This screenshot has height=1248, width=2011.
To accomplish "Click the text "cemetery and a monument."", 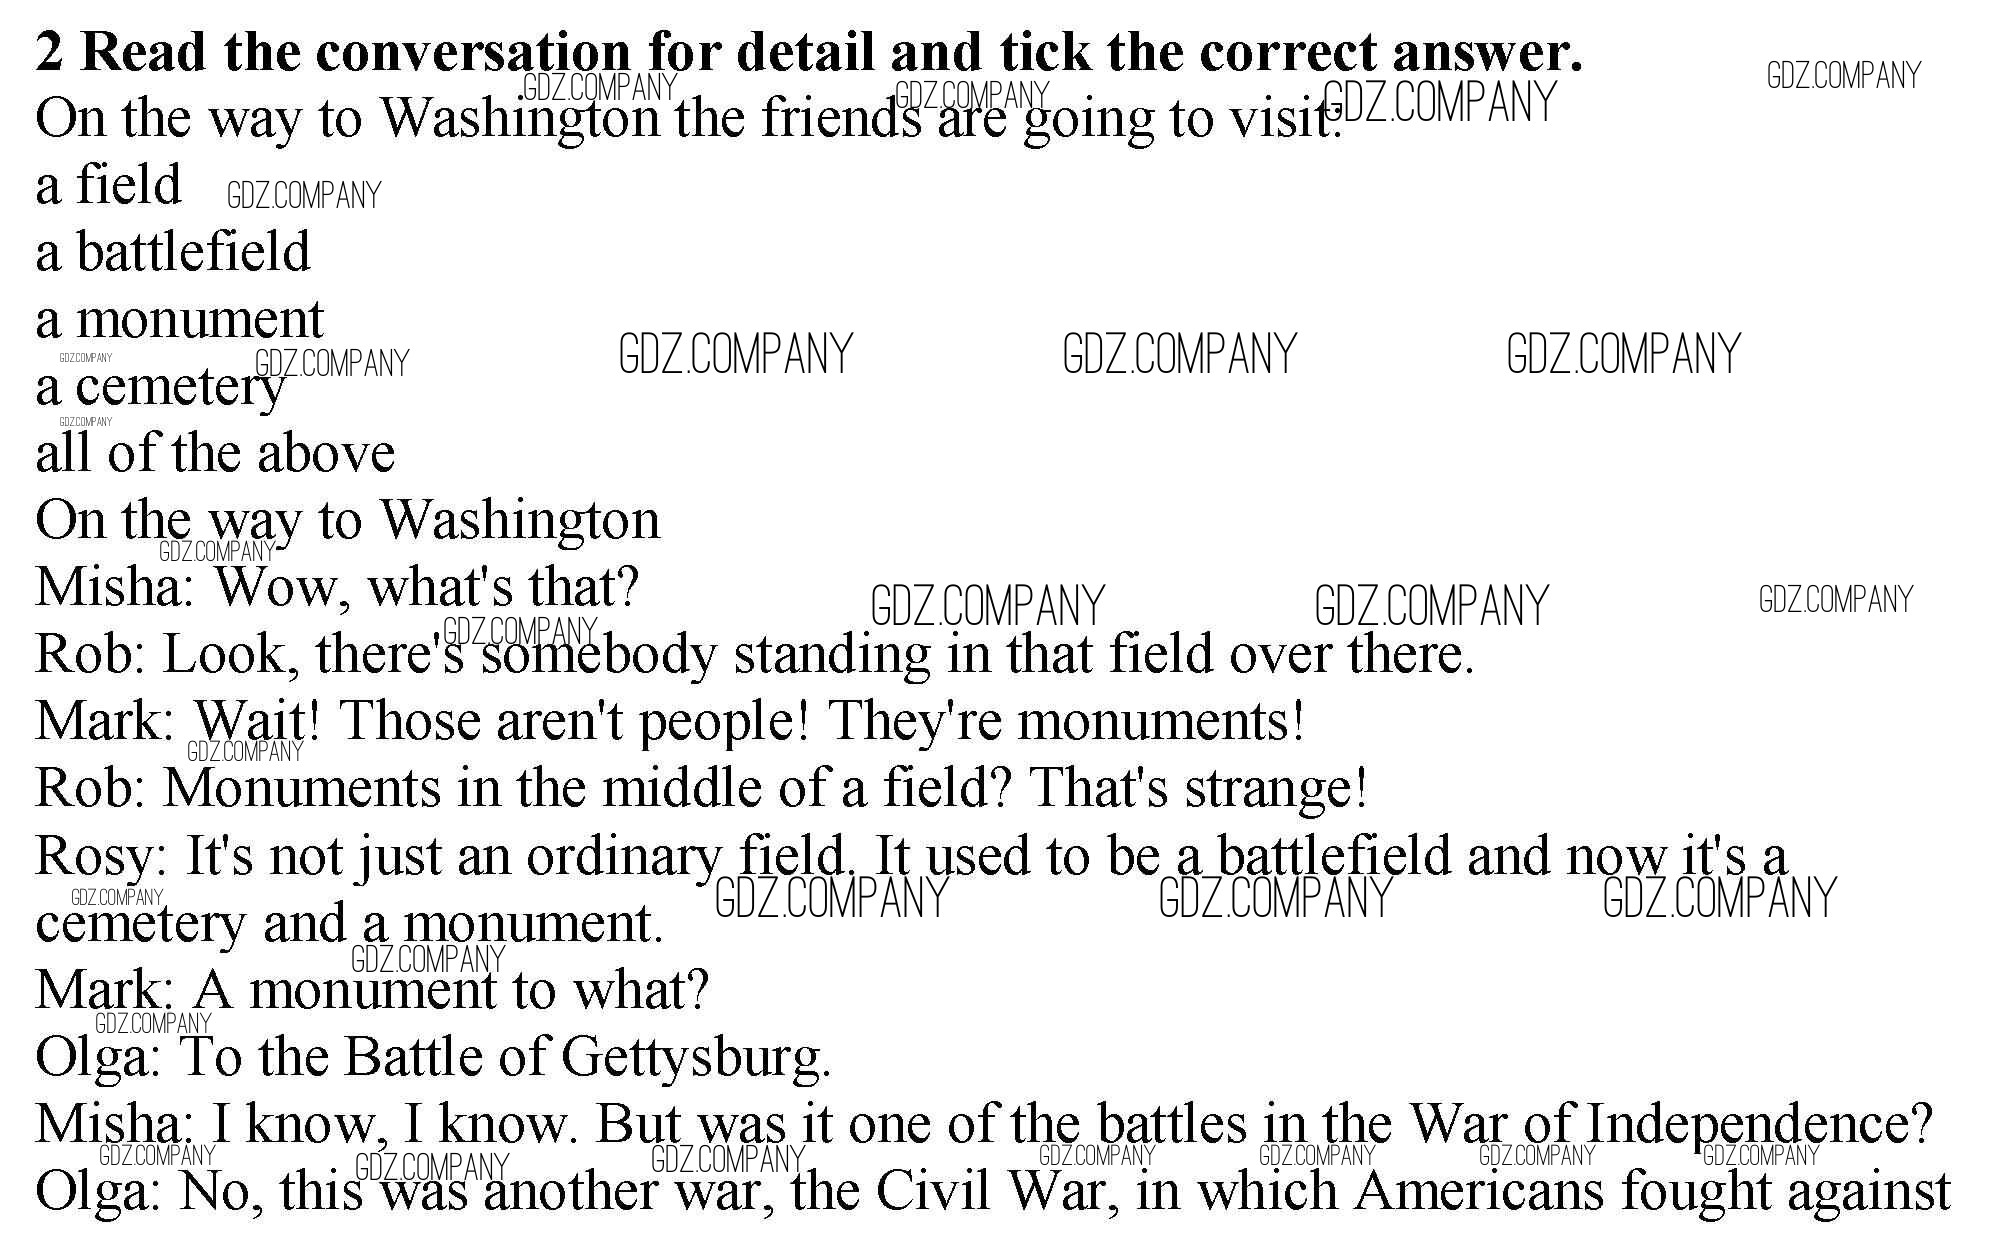I will 349,923.
